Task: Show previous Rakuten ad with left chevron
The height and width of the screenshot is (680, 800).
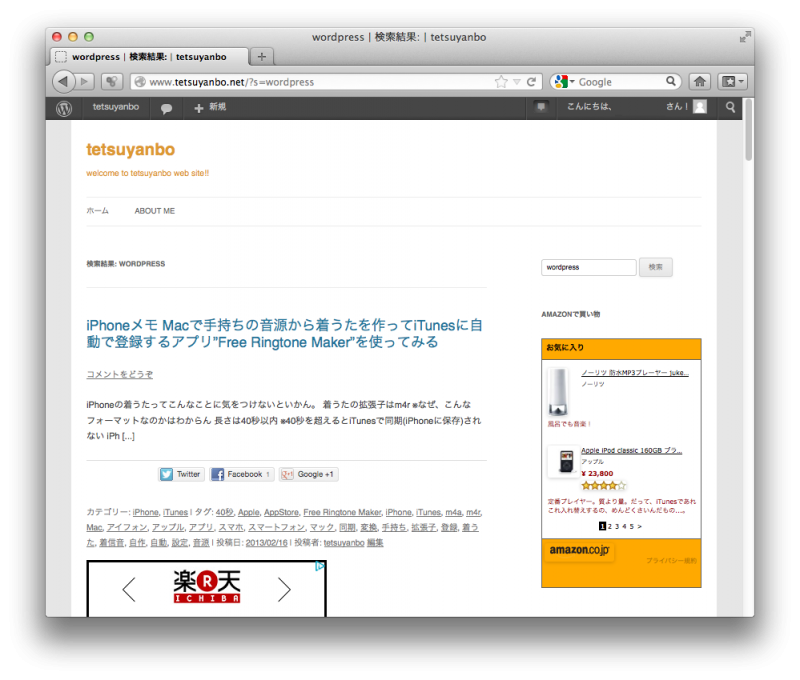Action: pyautogui.click(x=129, y=590)
